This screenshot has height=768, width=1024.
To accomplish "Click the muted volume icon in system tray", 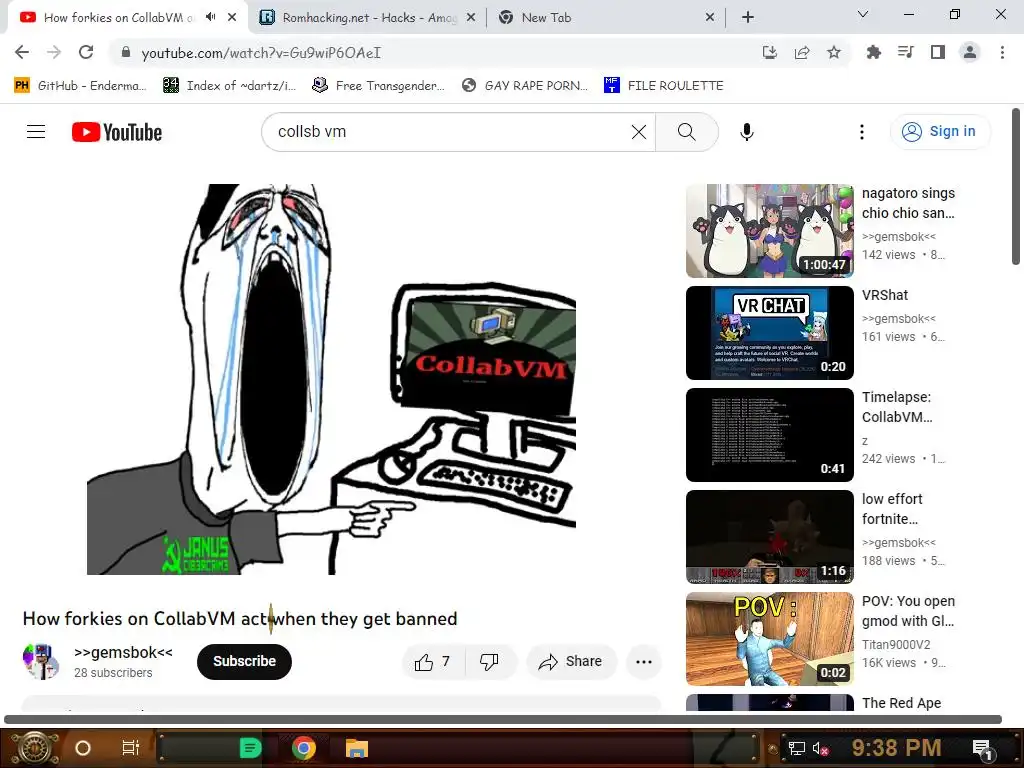I will tap(821, 748).
